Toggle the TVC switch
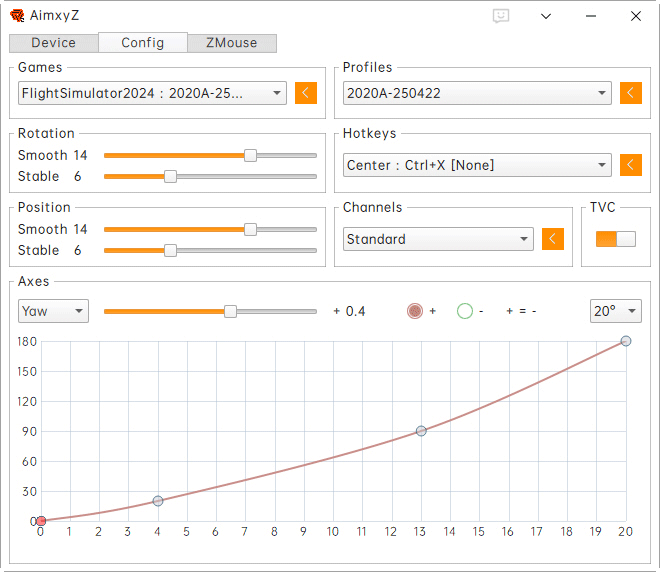This screenshot has height=572, width=660. coord(615,239)
